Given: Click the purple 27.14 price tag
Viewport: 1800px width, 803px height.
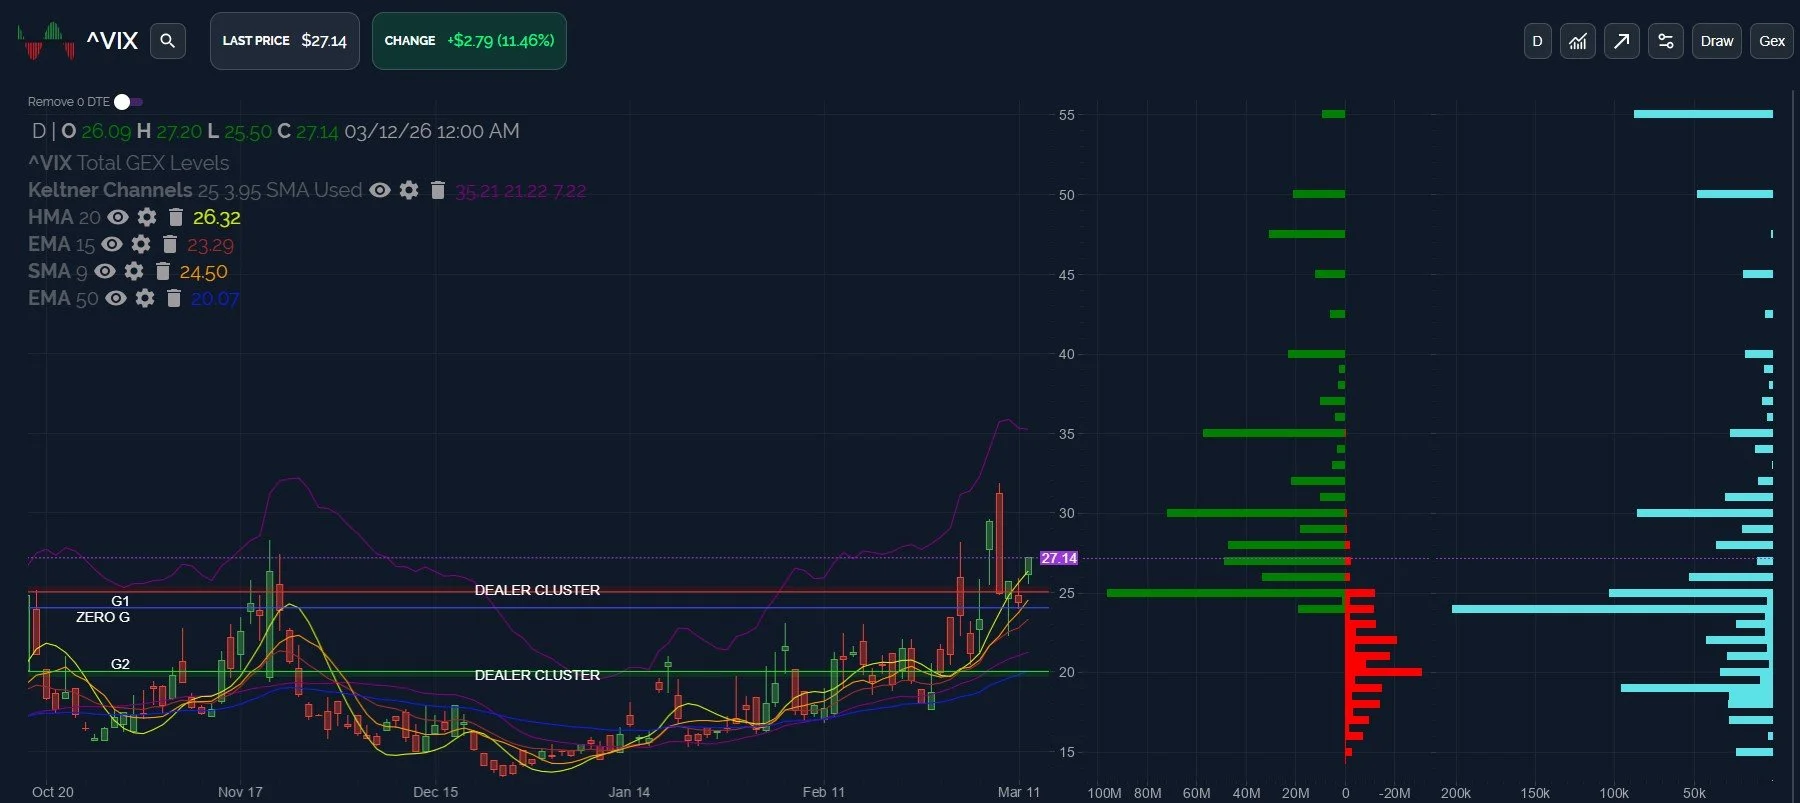Looking at the screenshot, I should click(x=1059, y=558).
